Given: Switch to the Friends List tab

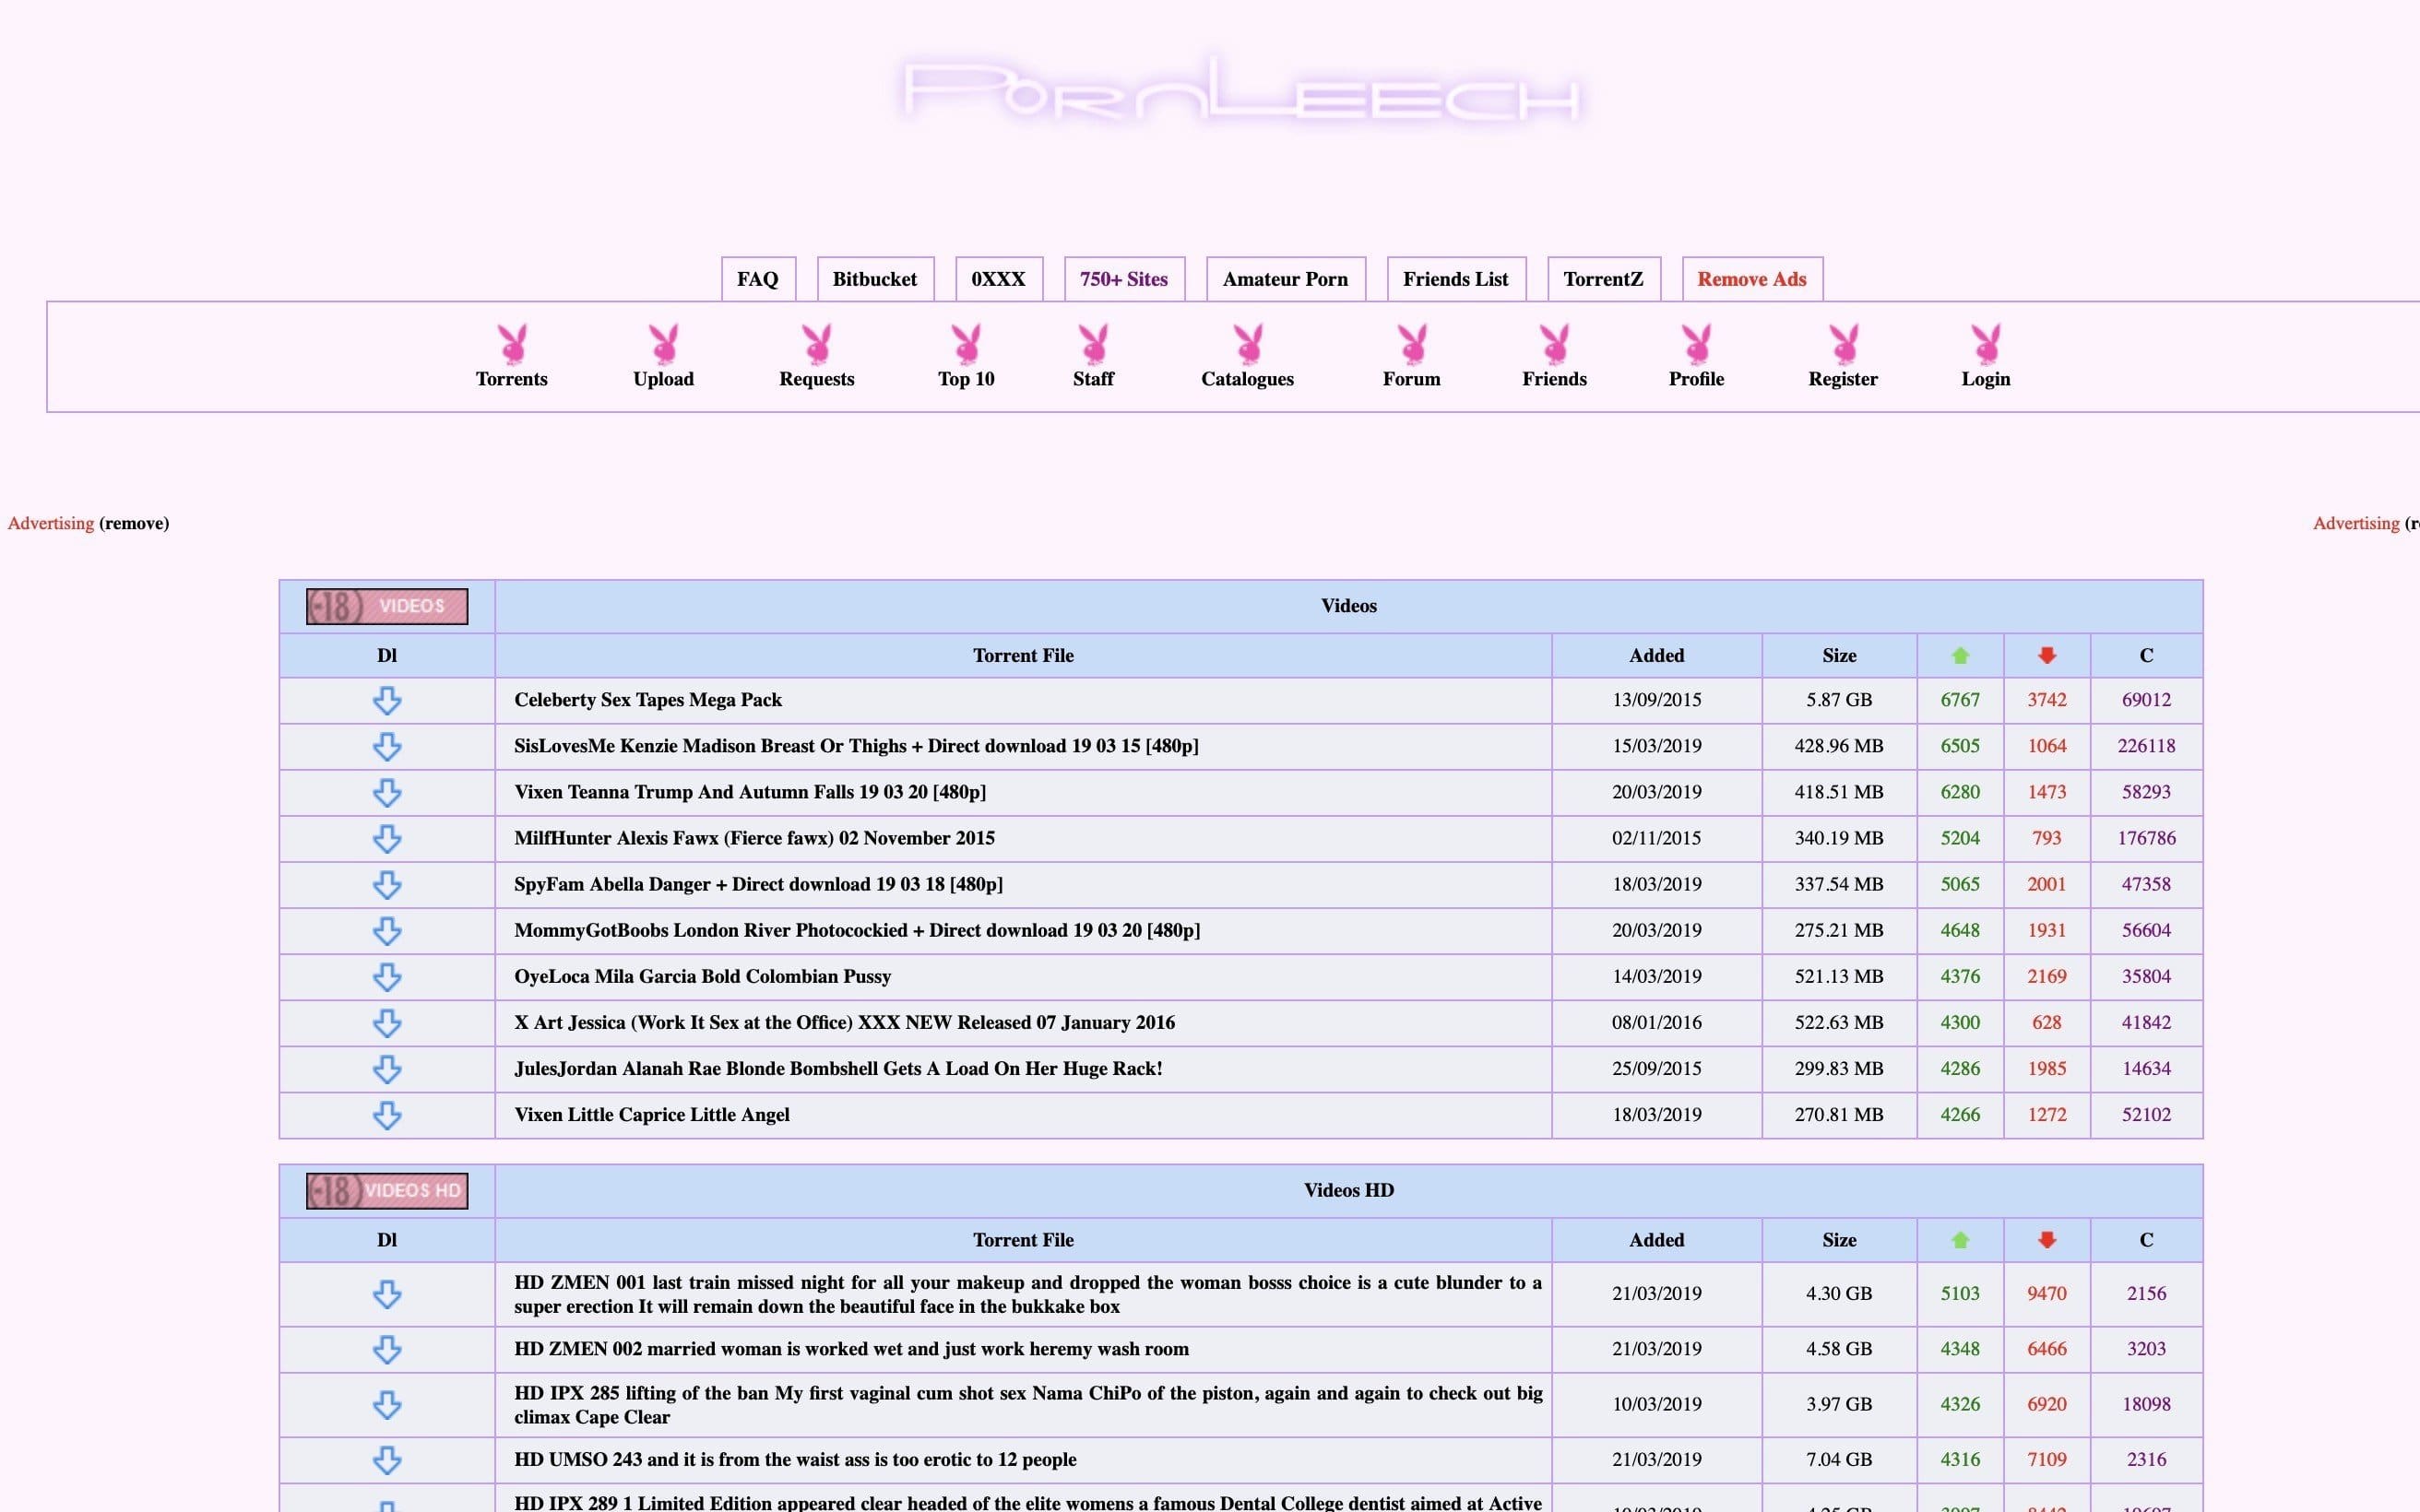Looking at the screenshot, I should [1456, 279].
